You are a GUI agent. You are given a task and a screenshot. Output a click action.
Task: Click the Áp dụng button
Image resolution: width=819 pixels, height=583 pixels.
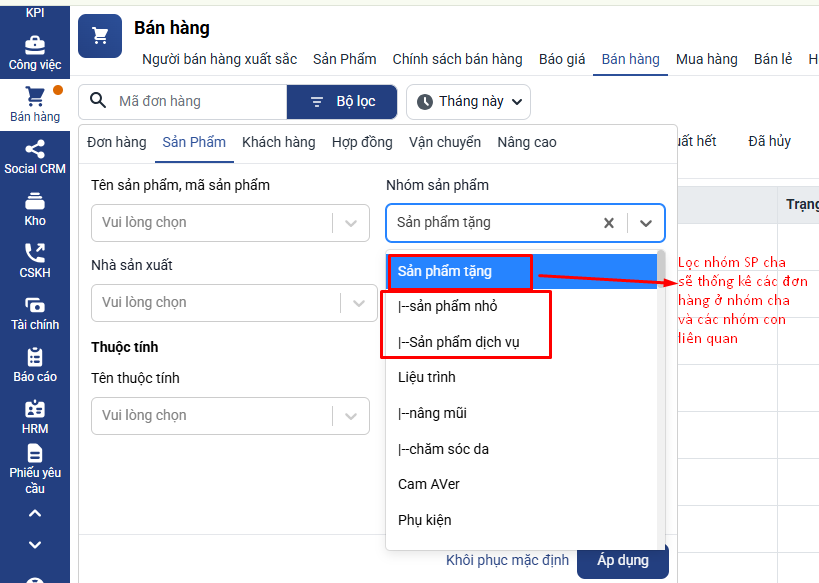click(x=622, y=560)
